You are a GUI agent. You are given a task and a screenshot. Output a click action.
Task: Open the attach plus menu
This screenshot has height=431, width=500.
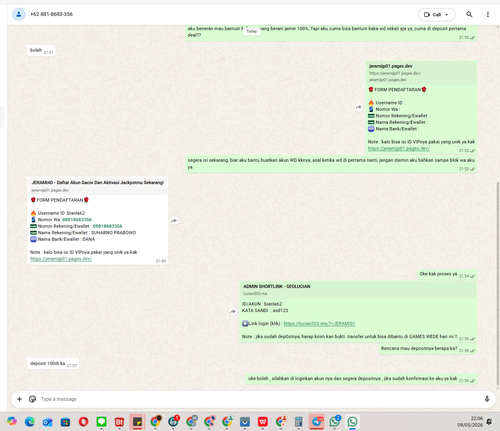coord(19,399)
